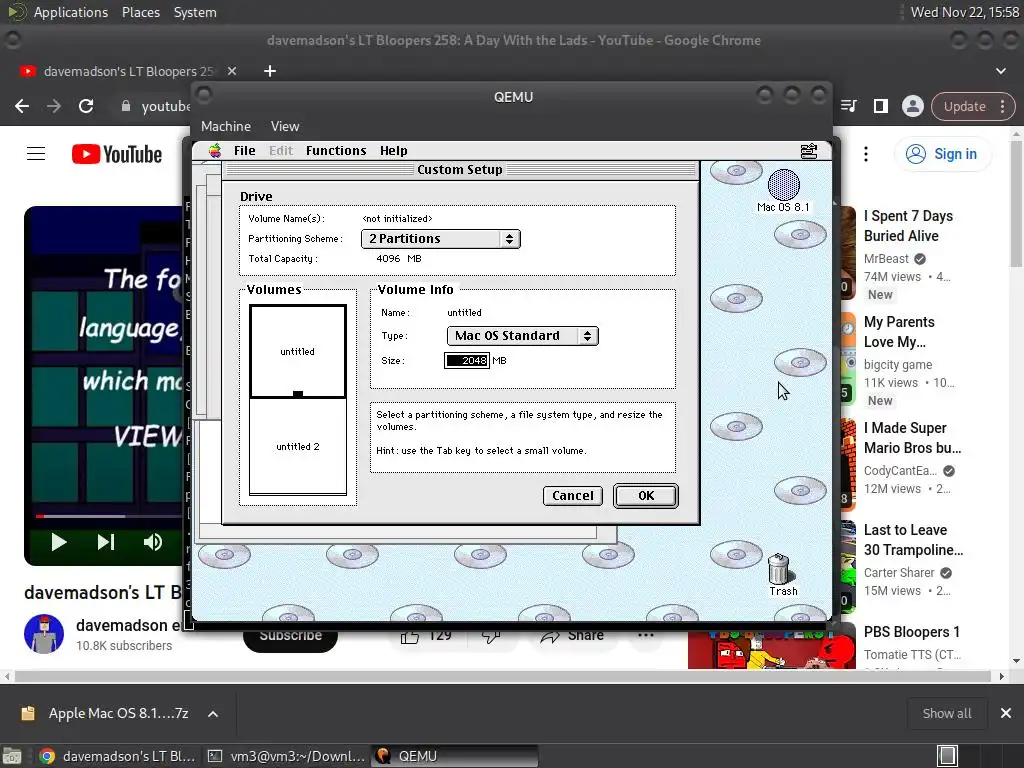Click Cancel in Custom Setup dialog
This screenshot has height=768, width=1024.
click(573, 496)
